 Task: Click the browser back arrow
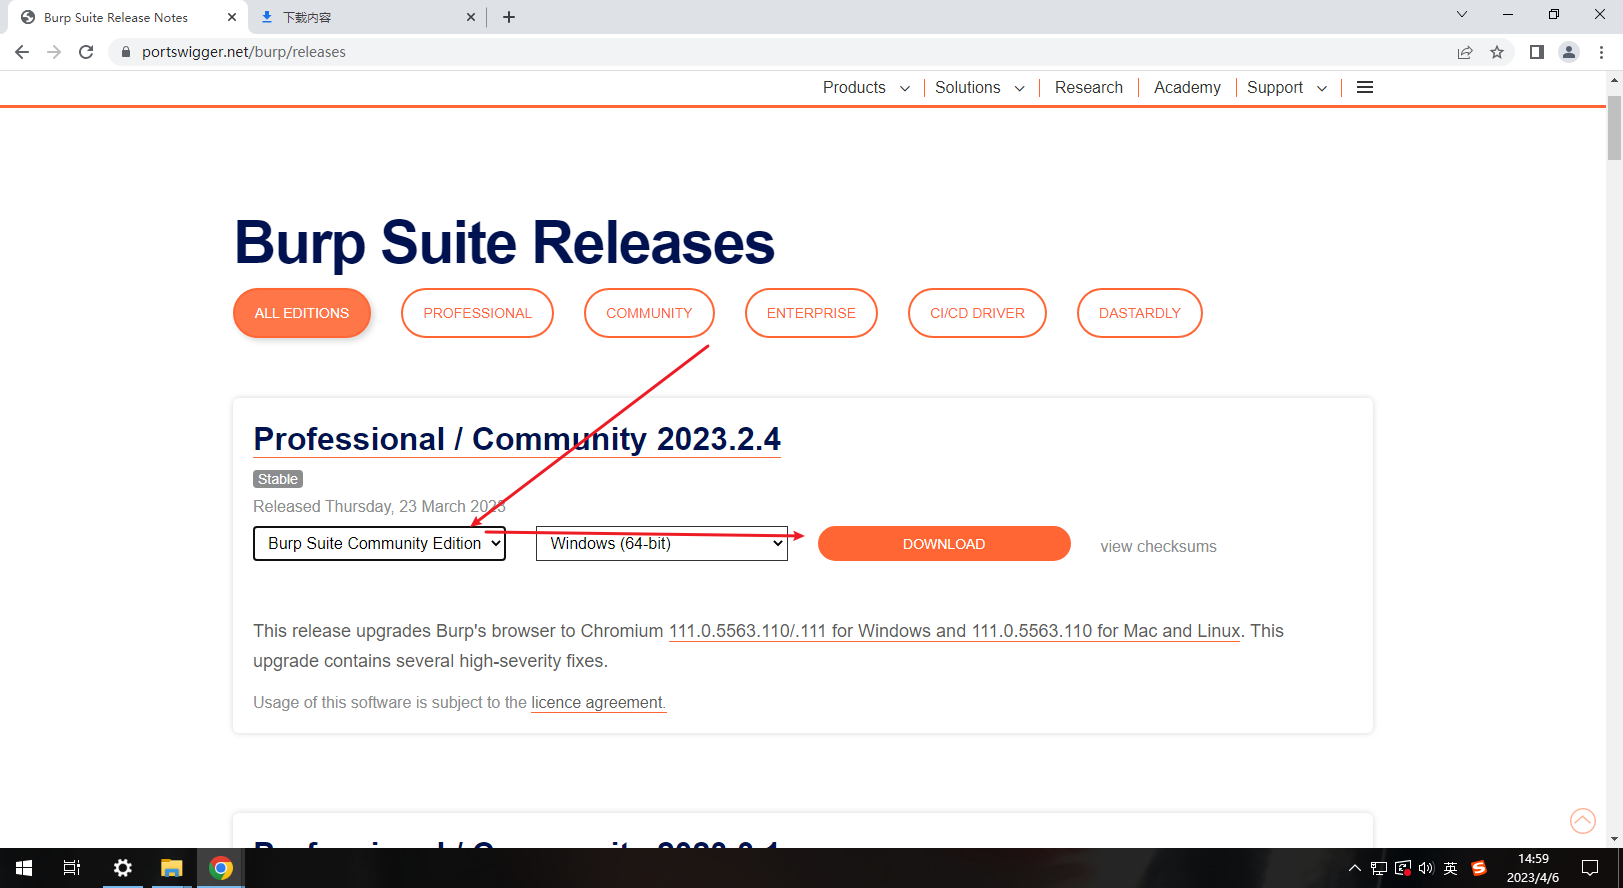[x=22, y=52]
